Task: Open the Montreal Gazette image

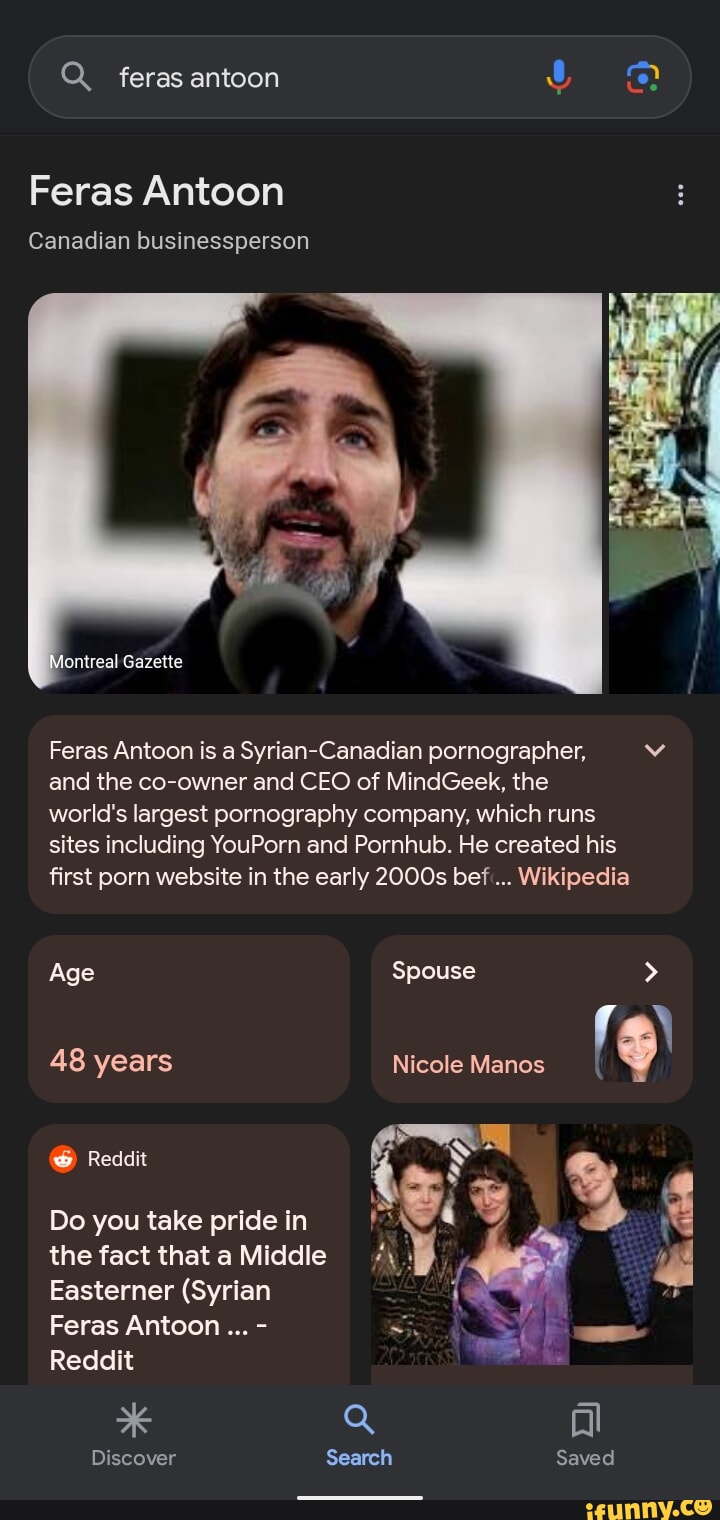Action: point(317,490)
